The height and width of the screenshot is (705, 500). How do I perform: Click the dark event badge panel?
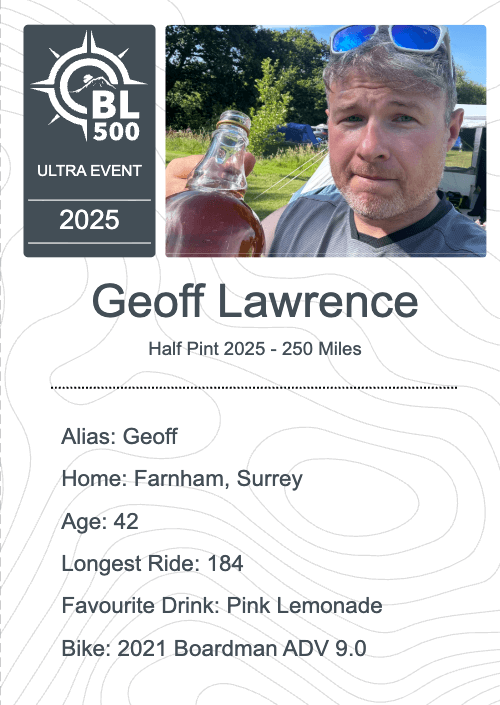tap(89, 141)
